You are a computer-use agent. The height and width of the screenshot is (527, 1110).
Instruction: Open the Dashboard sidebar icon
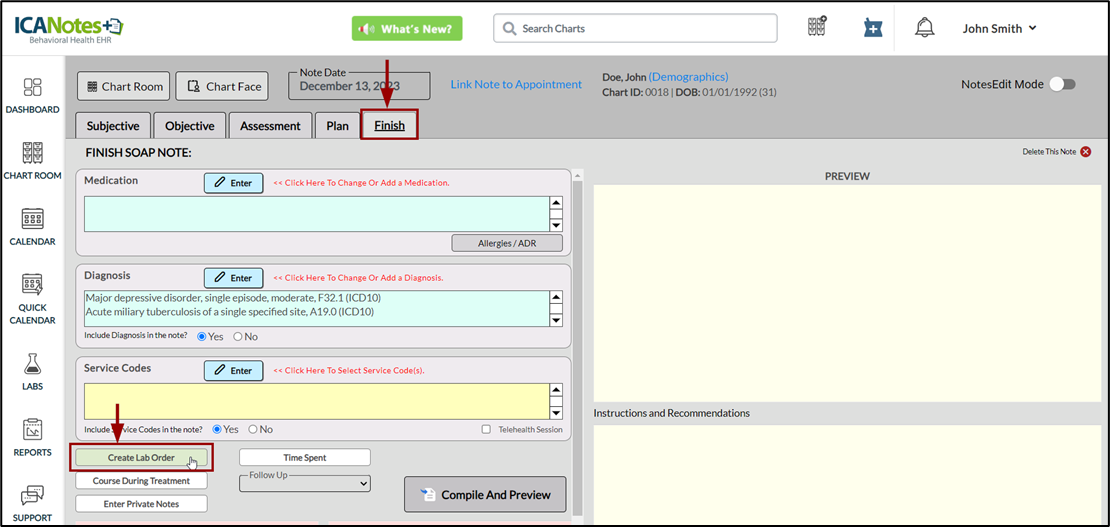(x=32, y=88)
